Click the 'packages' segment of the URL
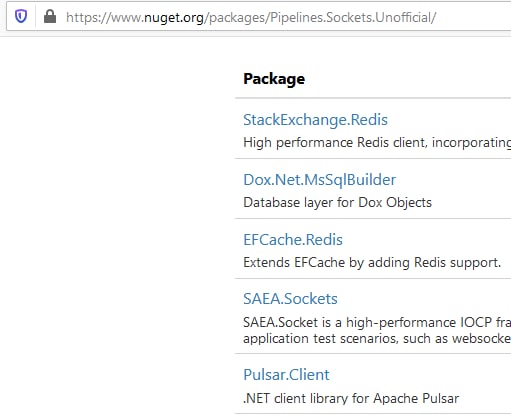The width and height of the screenshot is (511, 417). coord(237,18)
